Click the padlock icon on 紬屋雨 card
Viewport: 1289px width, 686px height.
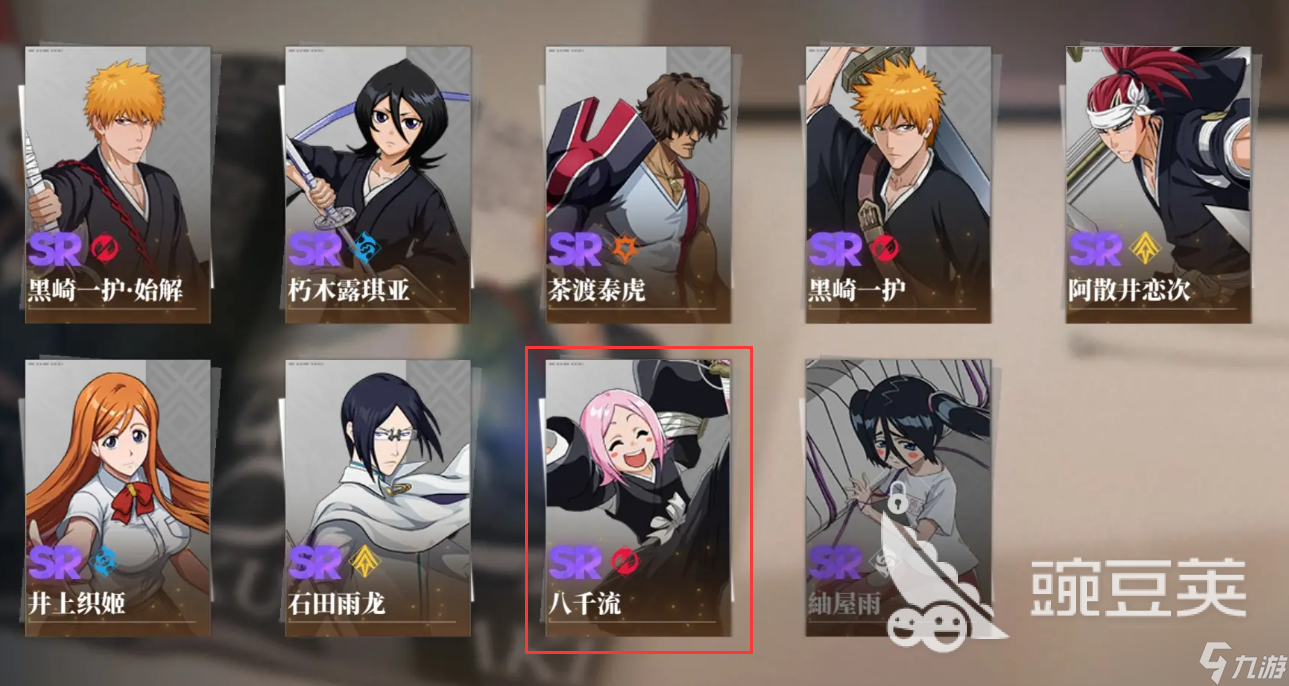[900, 495]
